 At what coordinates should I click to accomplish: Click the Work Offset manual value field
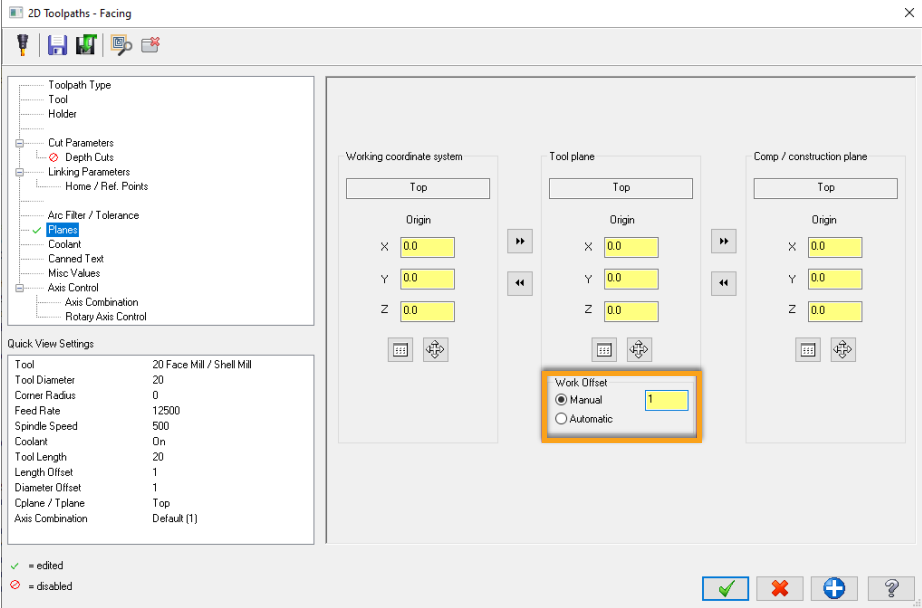tap(666, 400)
